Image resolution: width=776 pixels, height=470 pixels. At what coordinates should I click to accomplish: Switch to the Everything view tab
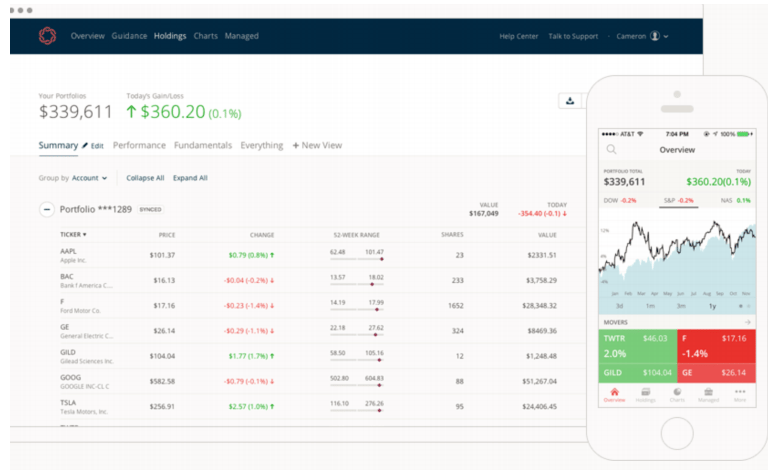[x=262, y=145]
